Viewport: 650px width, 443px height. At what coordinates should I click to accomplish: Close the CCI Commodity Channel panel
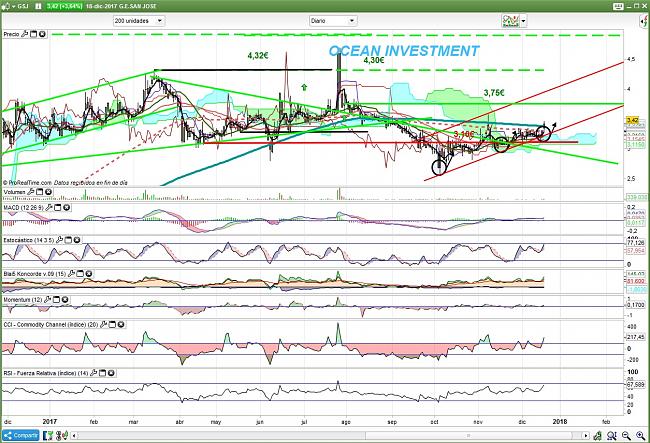[121, 324]
